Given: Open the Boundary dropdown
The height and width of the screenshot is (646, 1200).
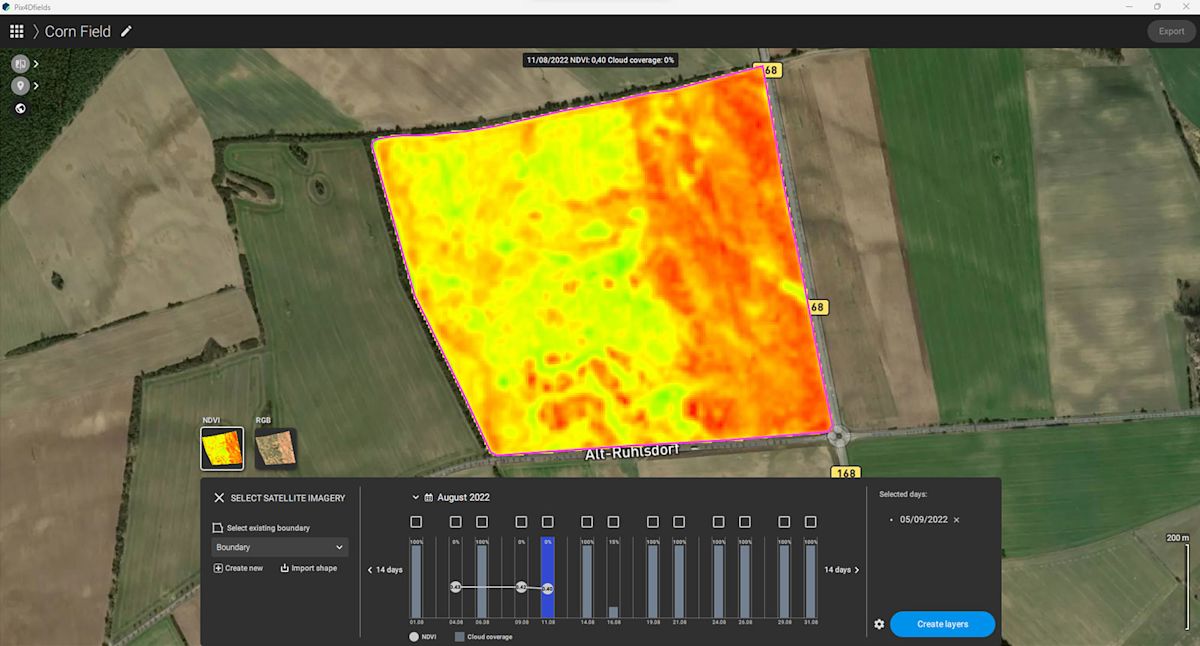Looking at the screenshot, I should click(279, 547).
